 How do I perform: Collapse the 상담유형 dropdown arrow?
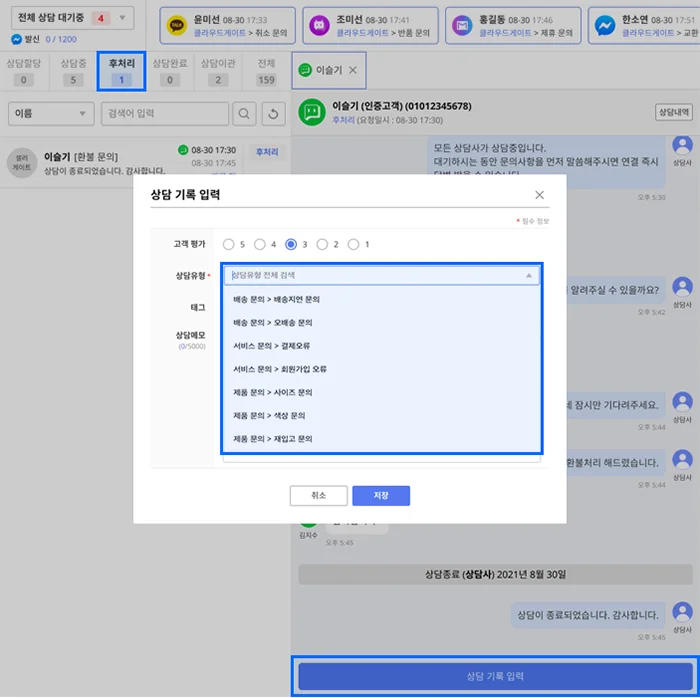point(529,275)
